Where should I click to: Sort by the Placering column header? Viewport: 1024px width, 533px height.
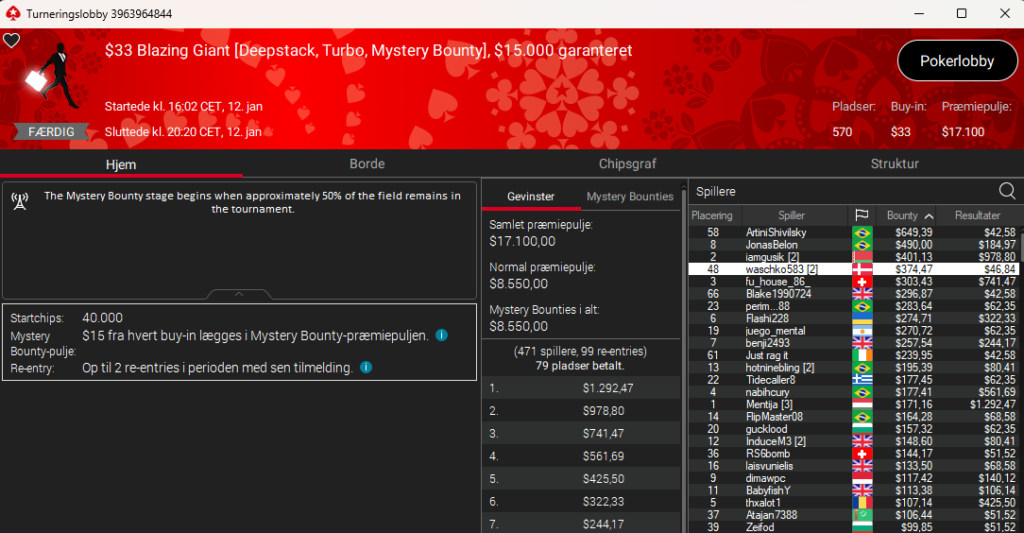coord(712,215)
